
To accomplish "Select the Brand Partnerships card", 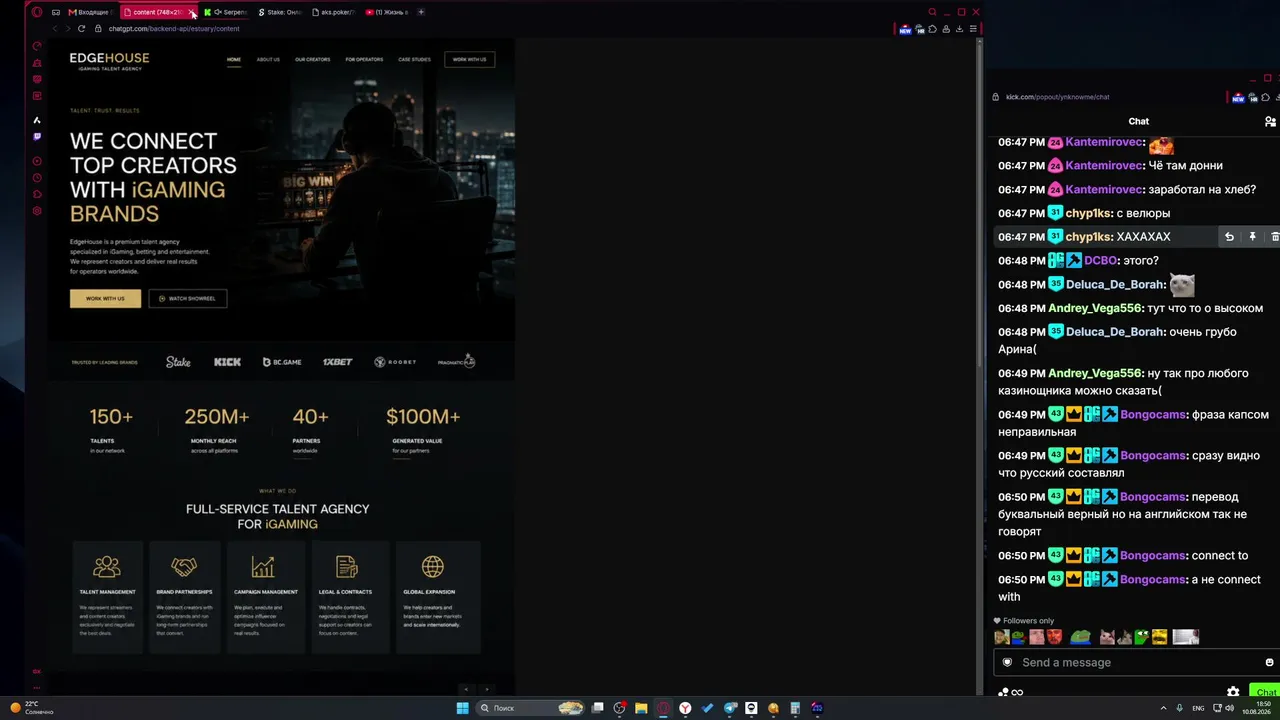I will [184, 597].
